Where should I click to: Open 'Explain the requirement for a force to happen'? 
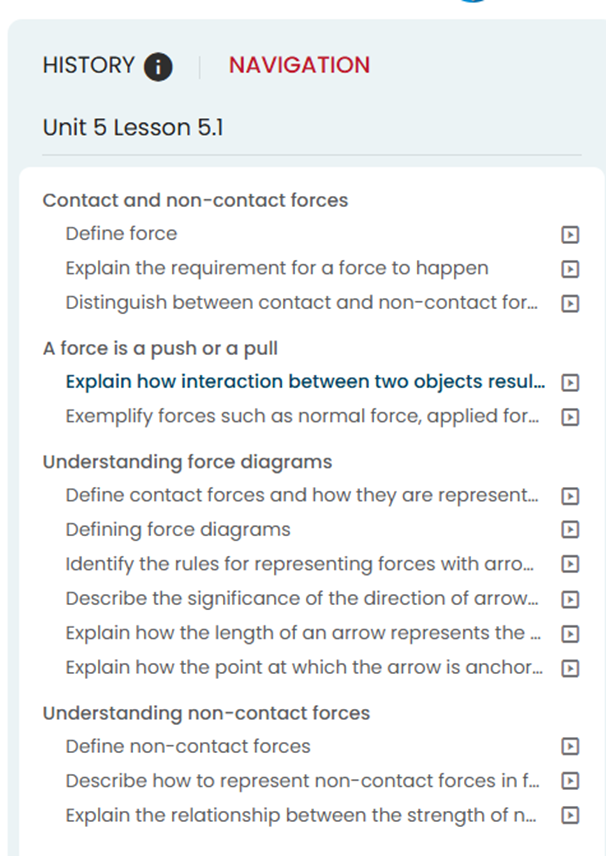click(x=277, y=268)
